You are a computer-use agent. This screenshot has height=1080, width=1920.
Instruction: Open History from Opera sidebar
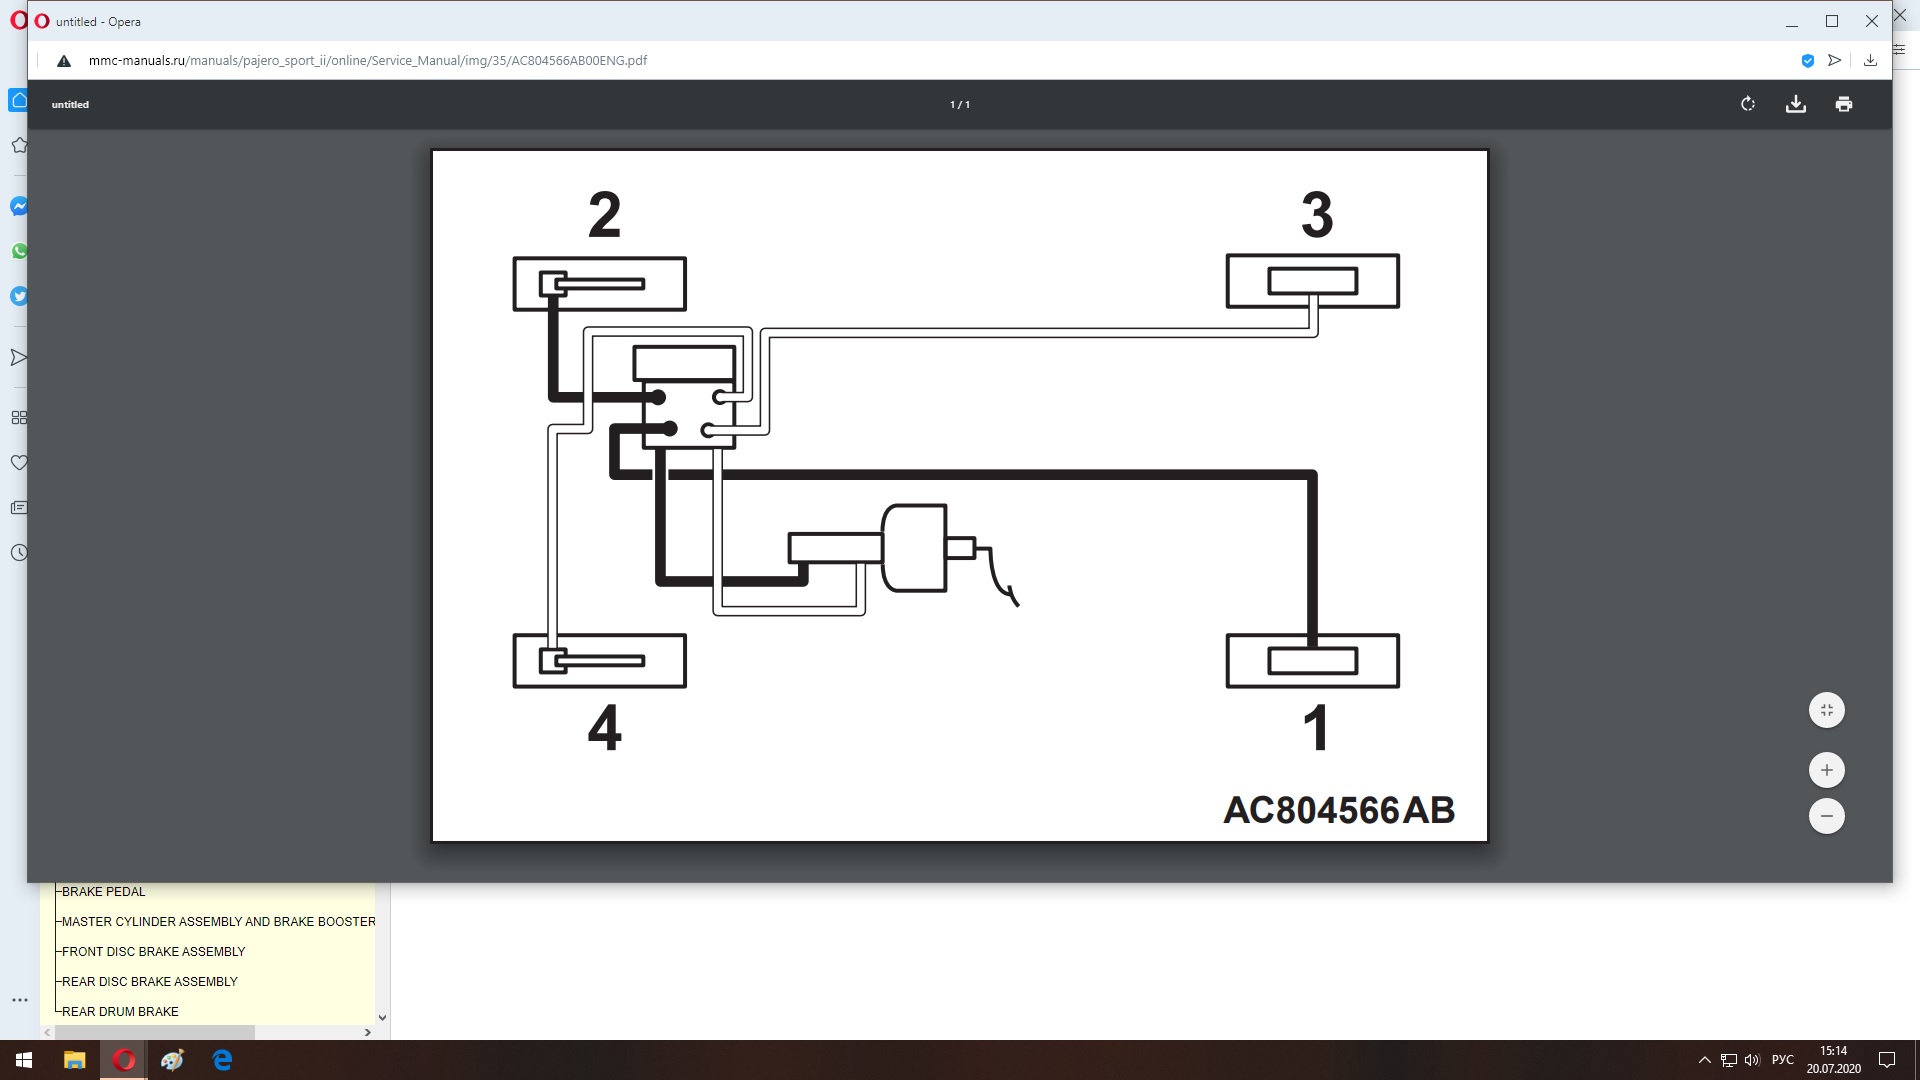(x=19, y=553)
